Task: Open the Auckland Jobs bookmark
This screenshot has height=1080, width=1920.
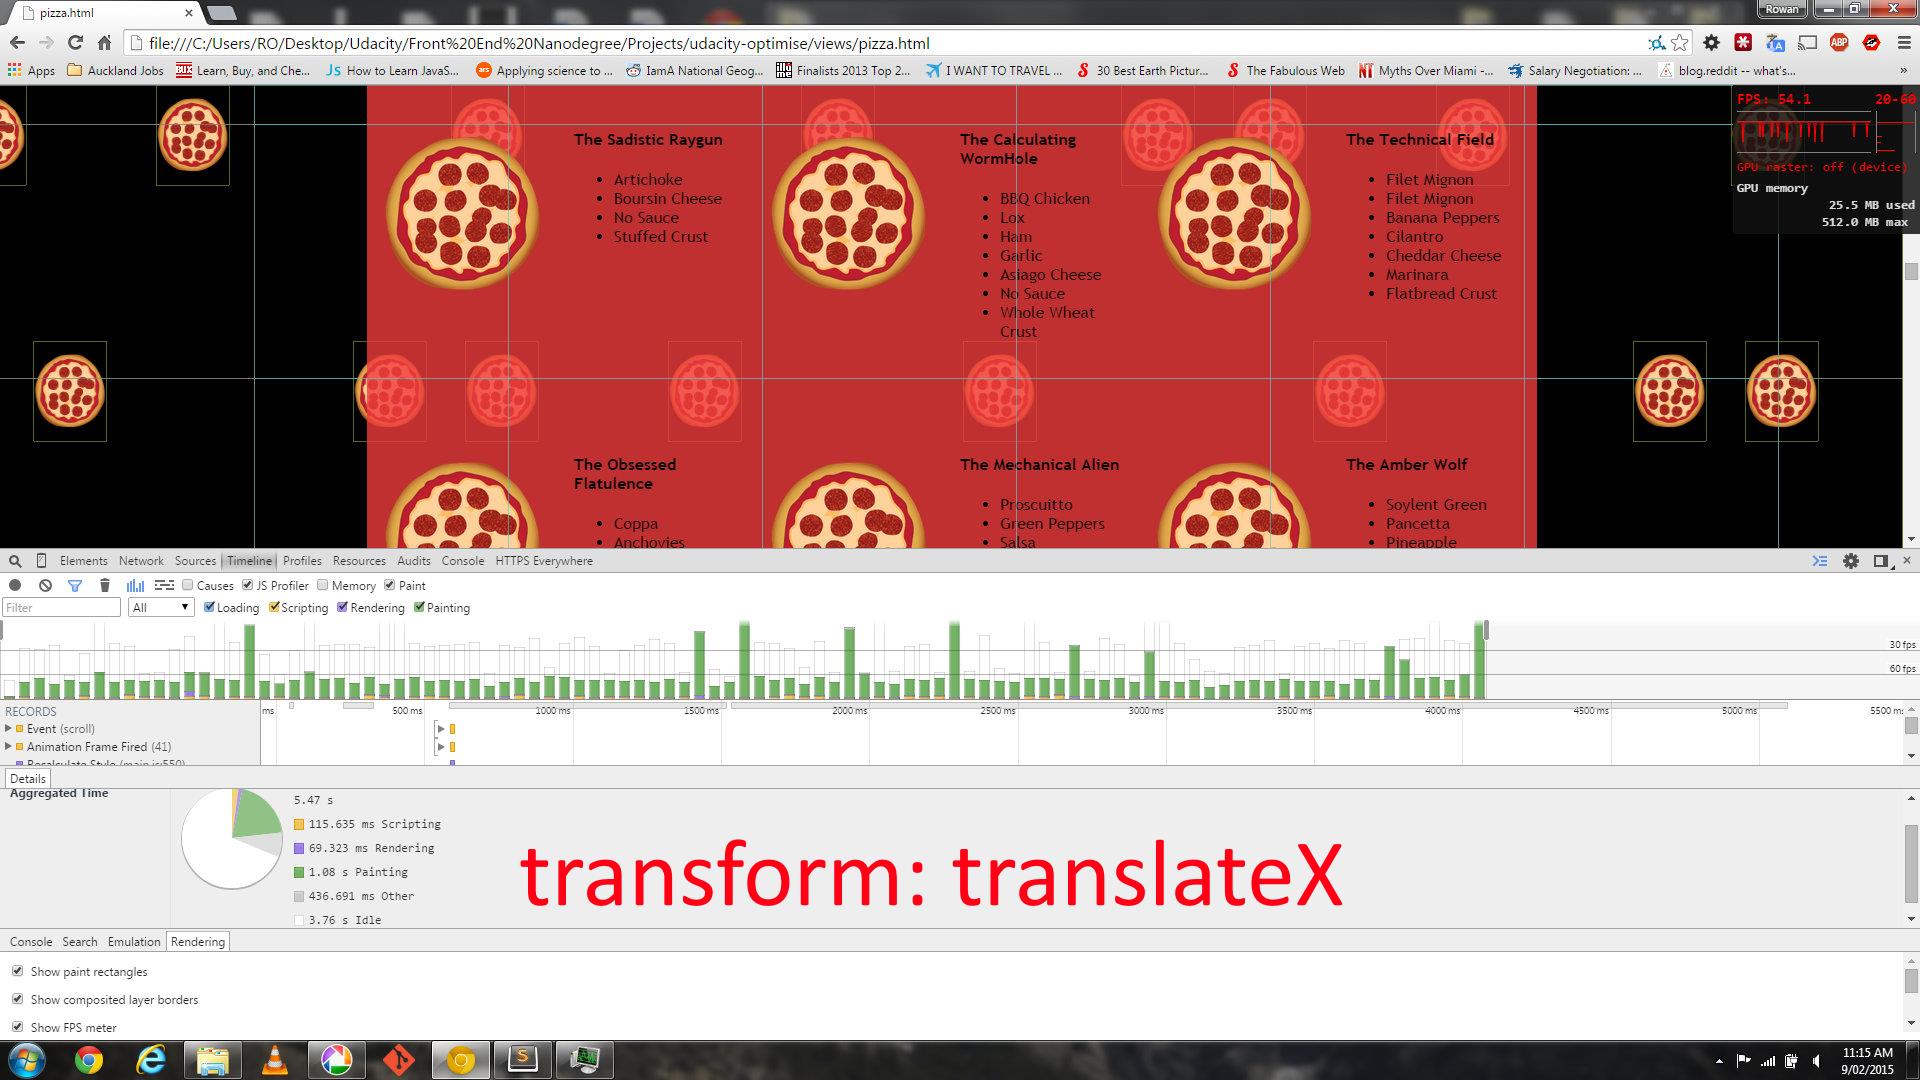Action: point(115,71)
